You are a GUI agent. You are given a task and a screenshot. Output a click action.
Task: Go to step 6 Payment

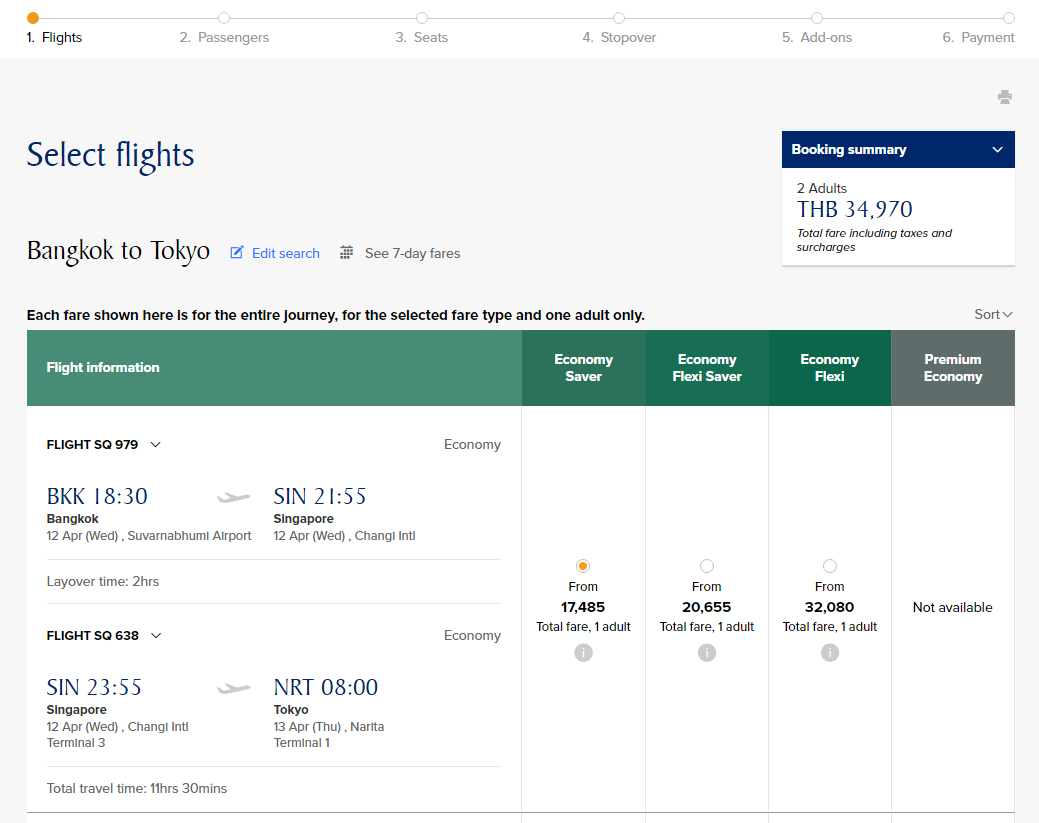(978, 37)
